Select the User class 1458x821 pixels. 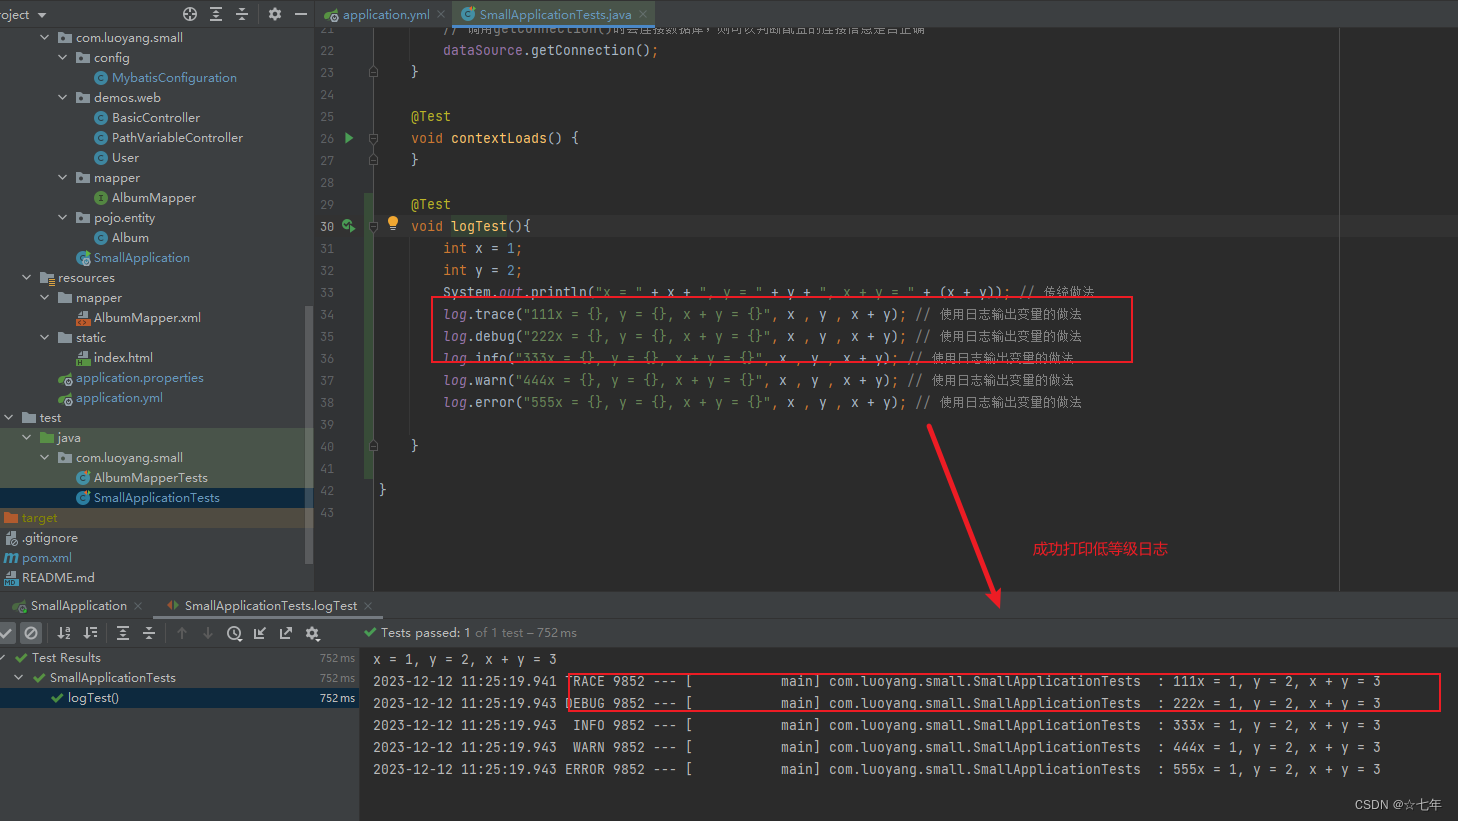[x=125, y=158]
